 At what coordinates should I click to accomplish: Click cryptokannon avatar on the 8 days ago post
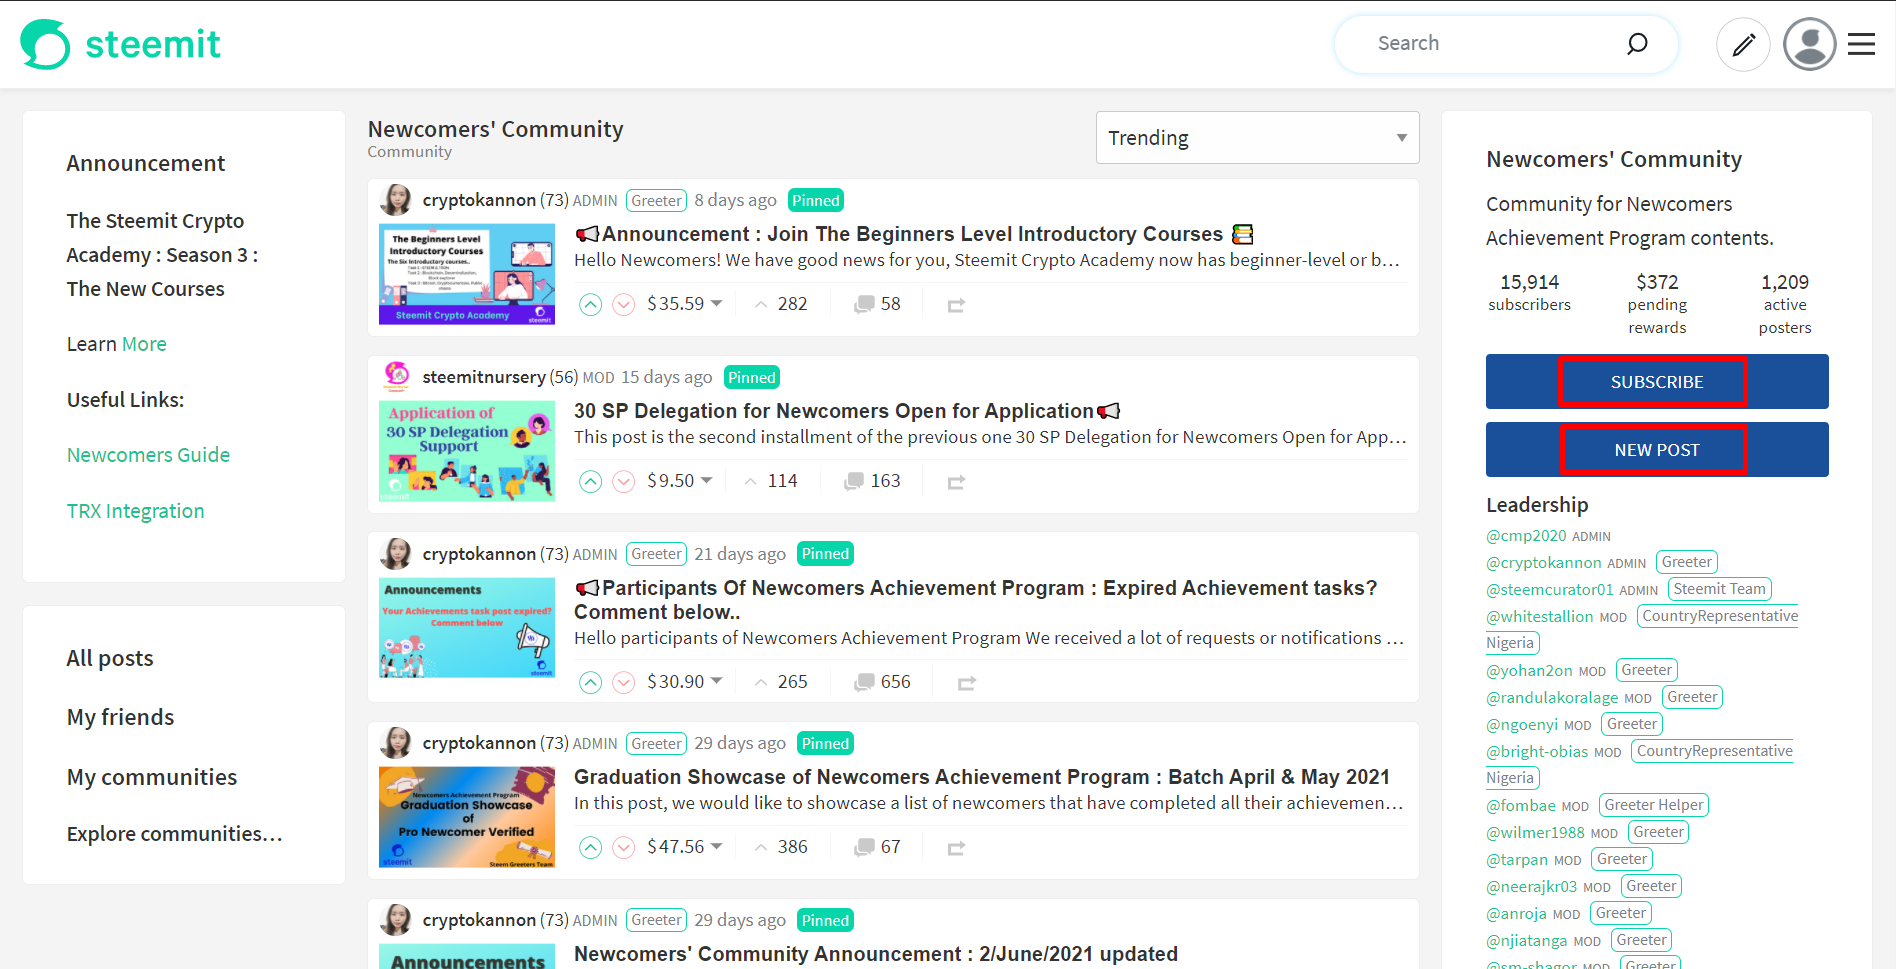coord(396,200)
